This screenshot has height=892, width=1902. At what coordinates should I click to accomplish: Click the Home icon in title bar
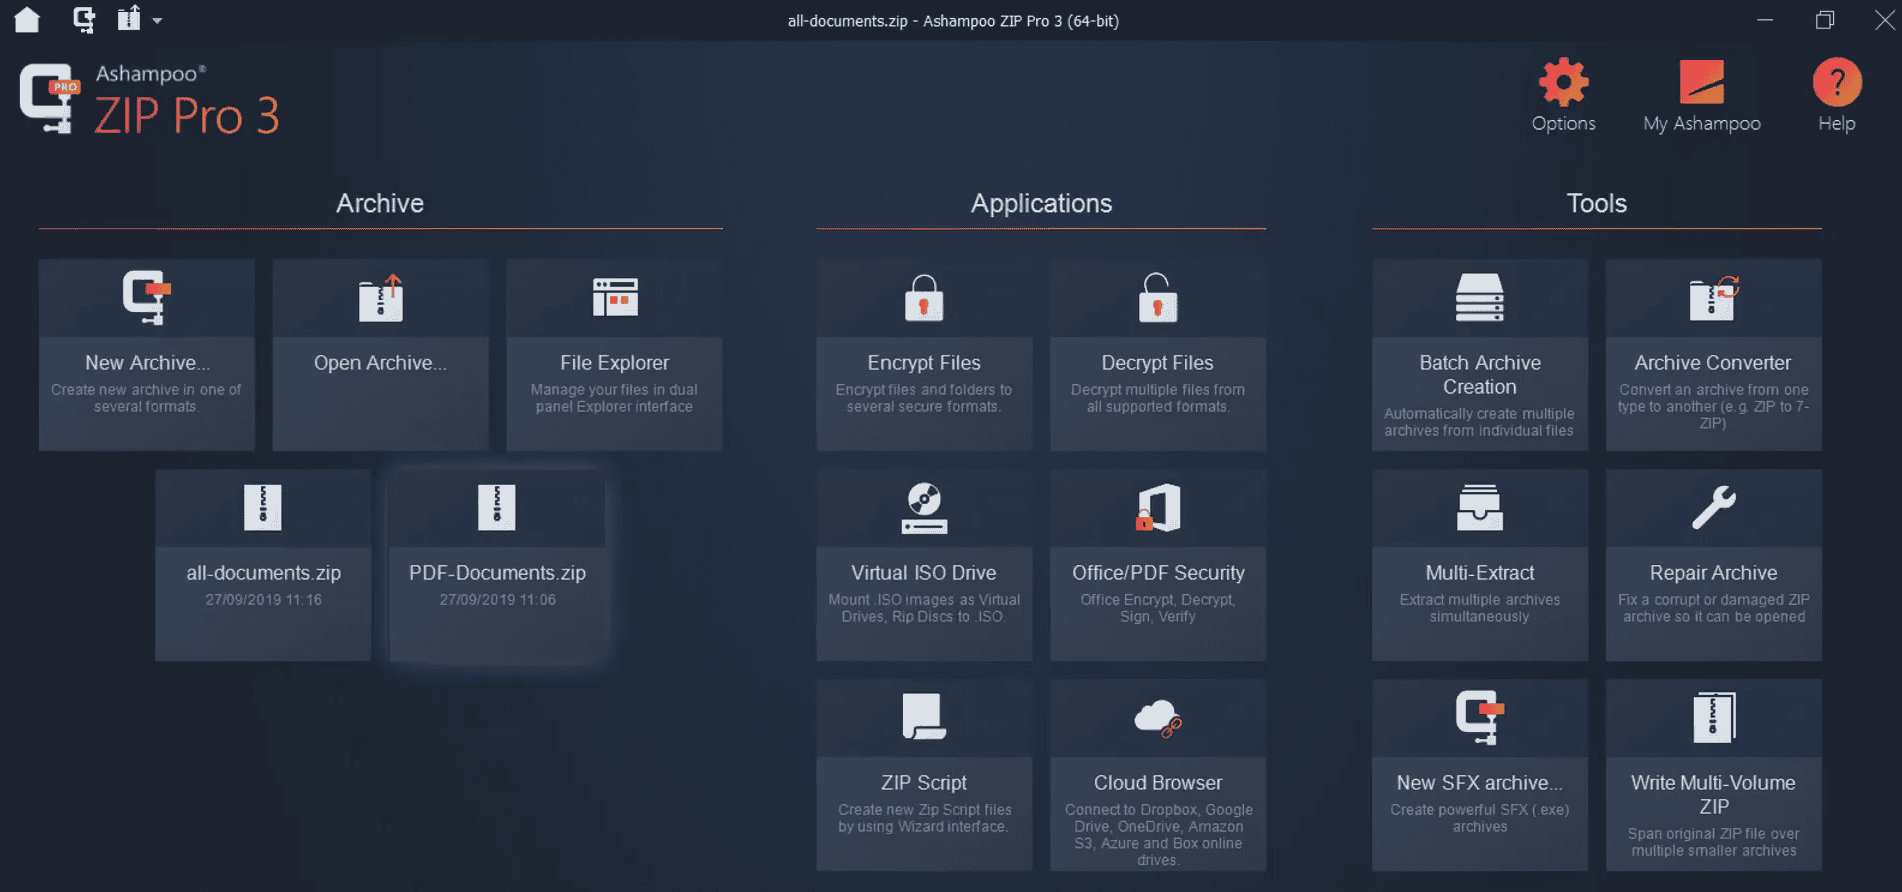pyautogui.click(x=27, y=19)
